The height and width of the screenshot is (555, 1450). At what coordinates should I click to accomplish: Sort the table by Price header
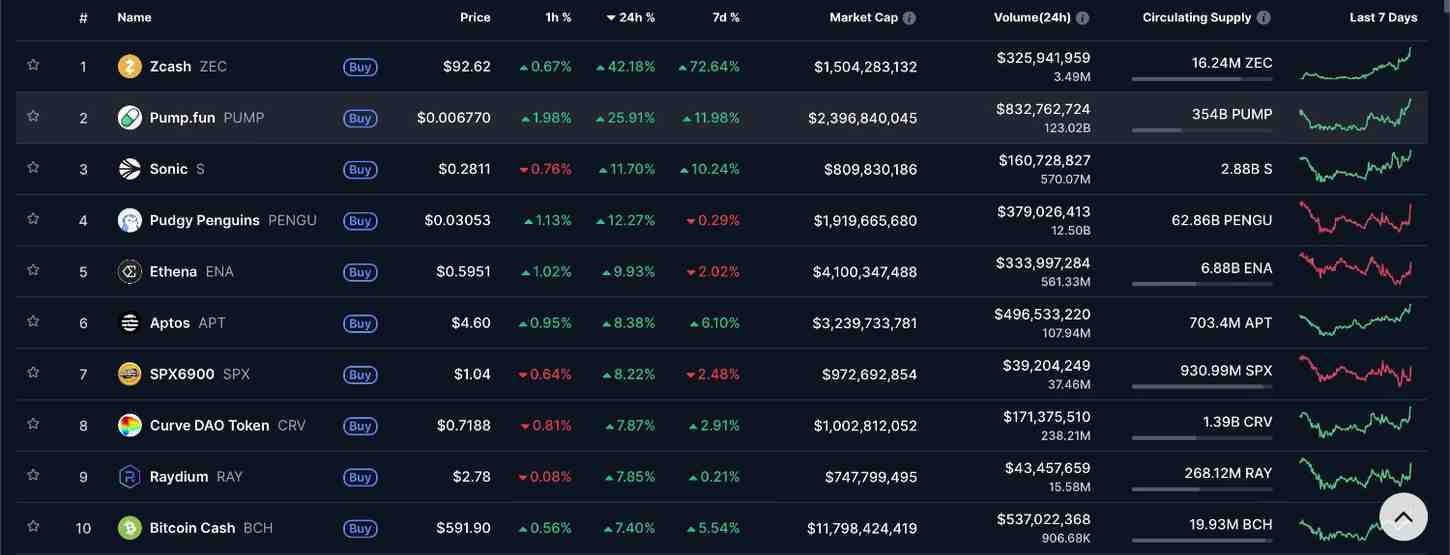[475, 18]
